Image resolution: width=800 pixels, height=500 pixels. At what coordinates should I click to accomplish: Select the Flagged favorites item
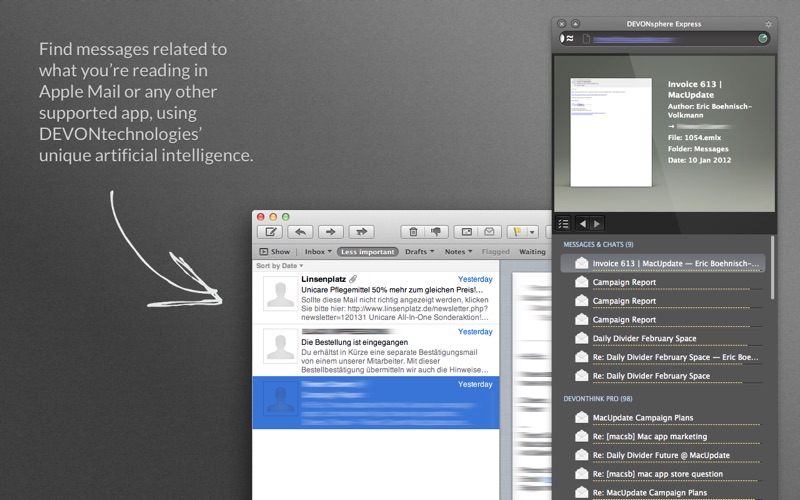pos(495,252)
